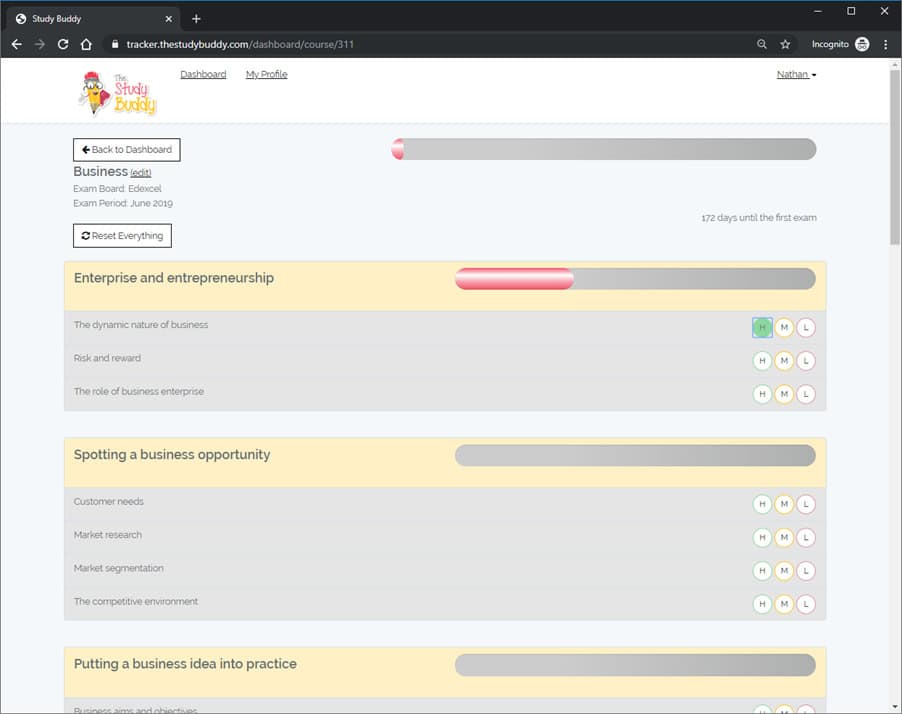Image resolution: width=902 pixels, height=714 pixels.
Task: Reload the page with browser refresh icon
Action: click(x=63, y=44)
